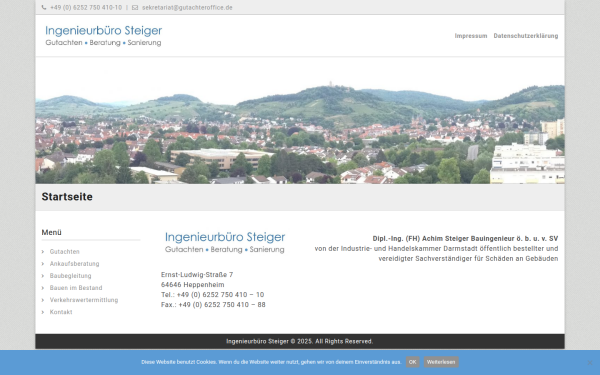Open Kontakt from the sidebar menu
The width and height of the screenshot is (600, 375).
tap(61, 312)
